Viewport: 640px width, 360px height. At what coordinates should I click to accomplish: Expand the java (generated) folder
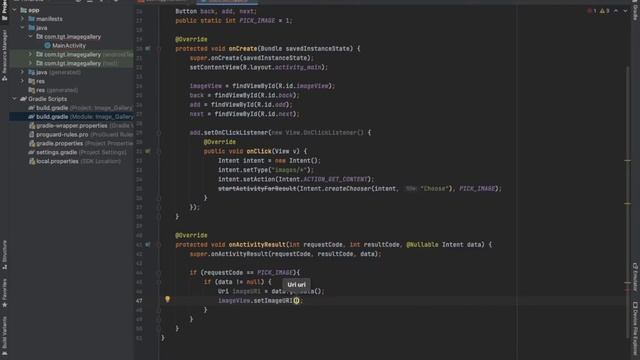(23, 72)
